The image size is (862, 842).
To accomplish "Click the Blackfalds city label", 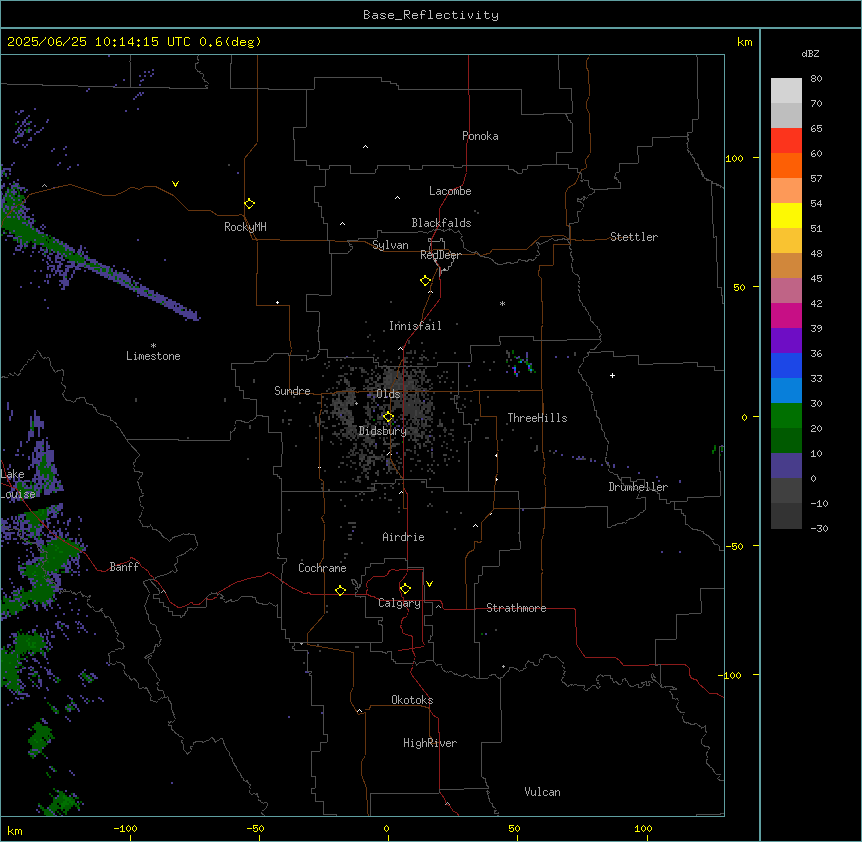I will pyautogui.click(x=441, y=223).
